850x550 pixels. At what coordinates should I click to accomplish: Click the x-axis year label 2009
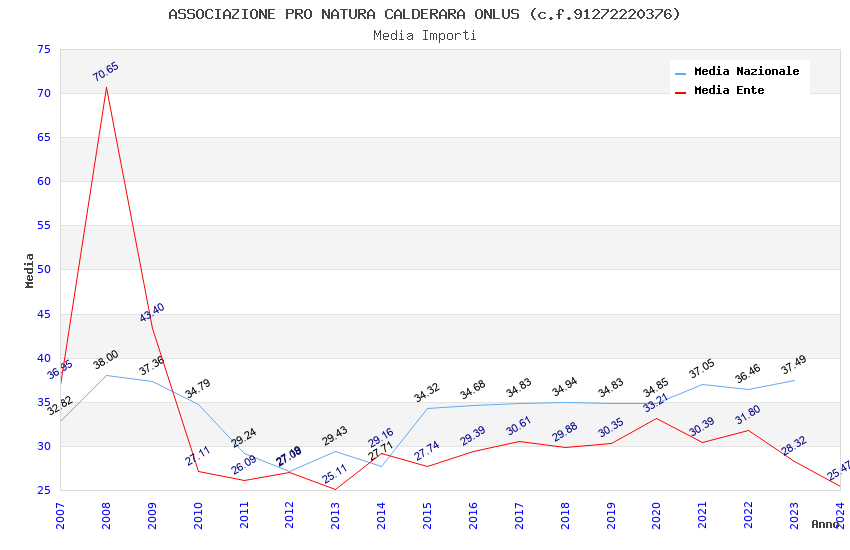[152, 515]
